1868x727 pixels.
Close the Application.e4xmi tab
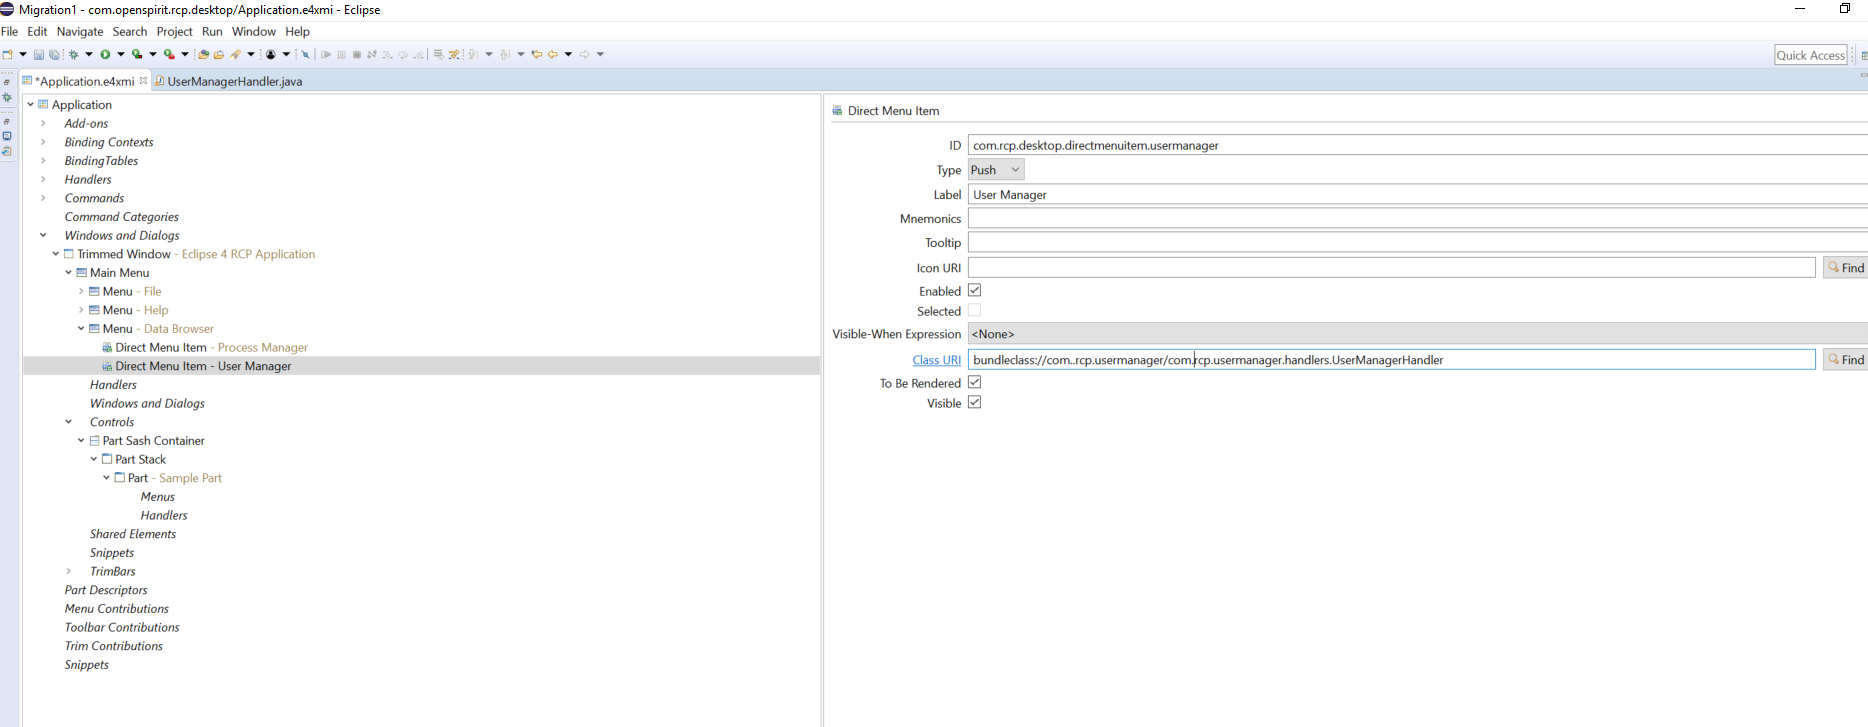[x=144, y=80]
